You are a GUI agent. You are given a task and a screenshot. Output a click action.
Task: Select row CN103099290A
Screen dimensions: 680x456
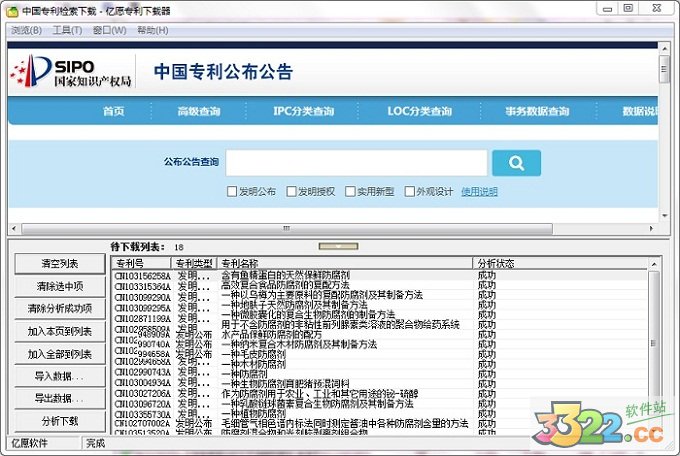pos(380,295)
